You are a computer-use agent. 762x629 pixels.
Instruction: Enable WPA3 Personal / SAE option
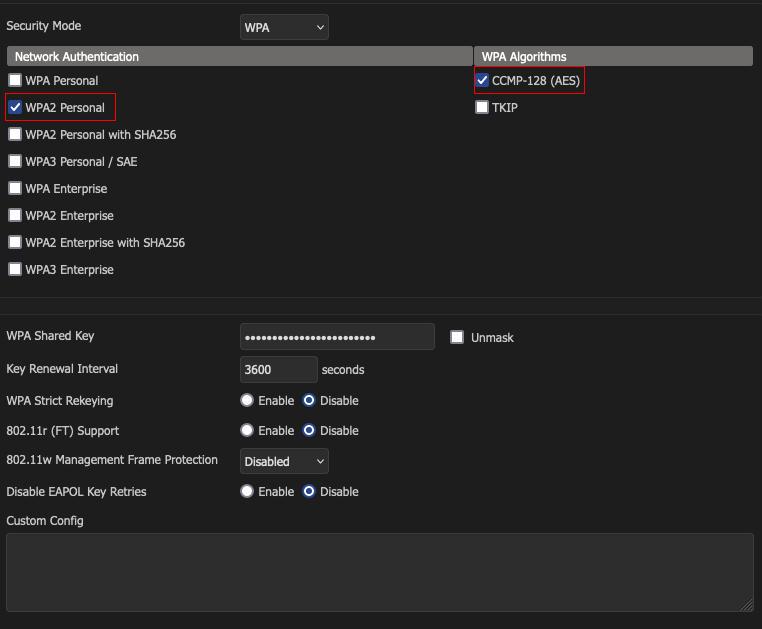(15, 161)
